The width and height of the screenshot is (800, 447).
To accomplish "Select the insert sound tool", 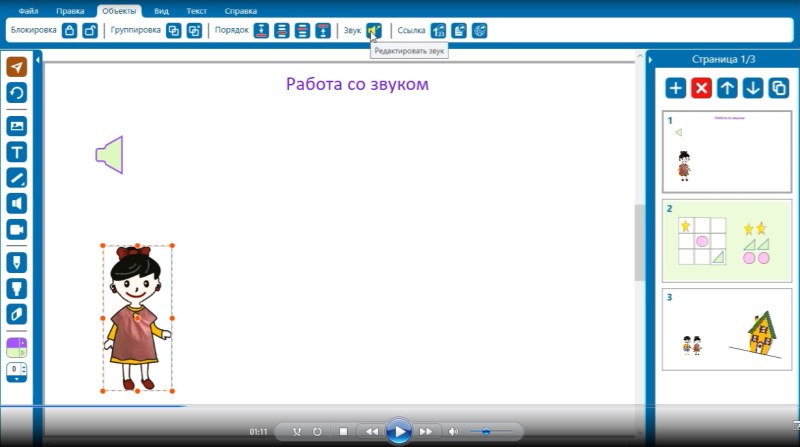I will pyautogui.click(x=17, y=204).
